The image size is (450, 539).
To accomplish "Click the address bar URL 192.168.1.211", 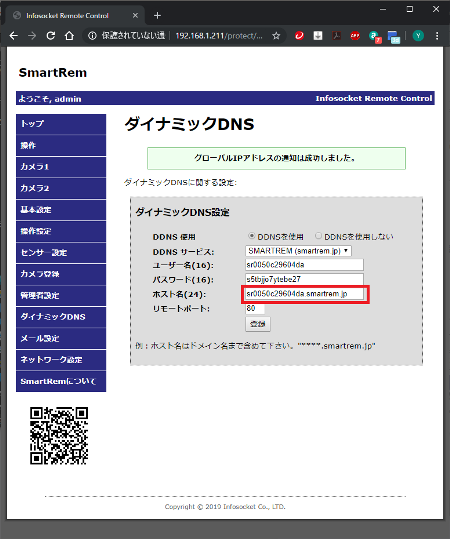I will click(219, 36).
